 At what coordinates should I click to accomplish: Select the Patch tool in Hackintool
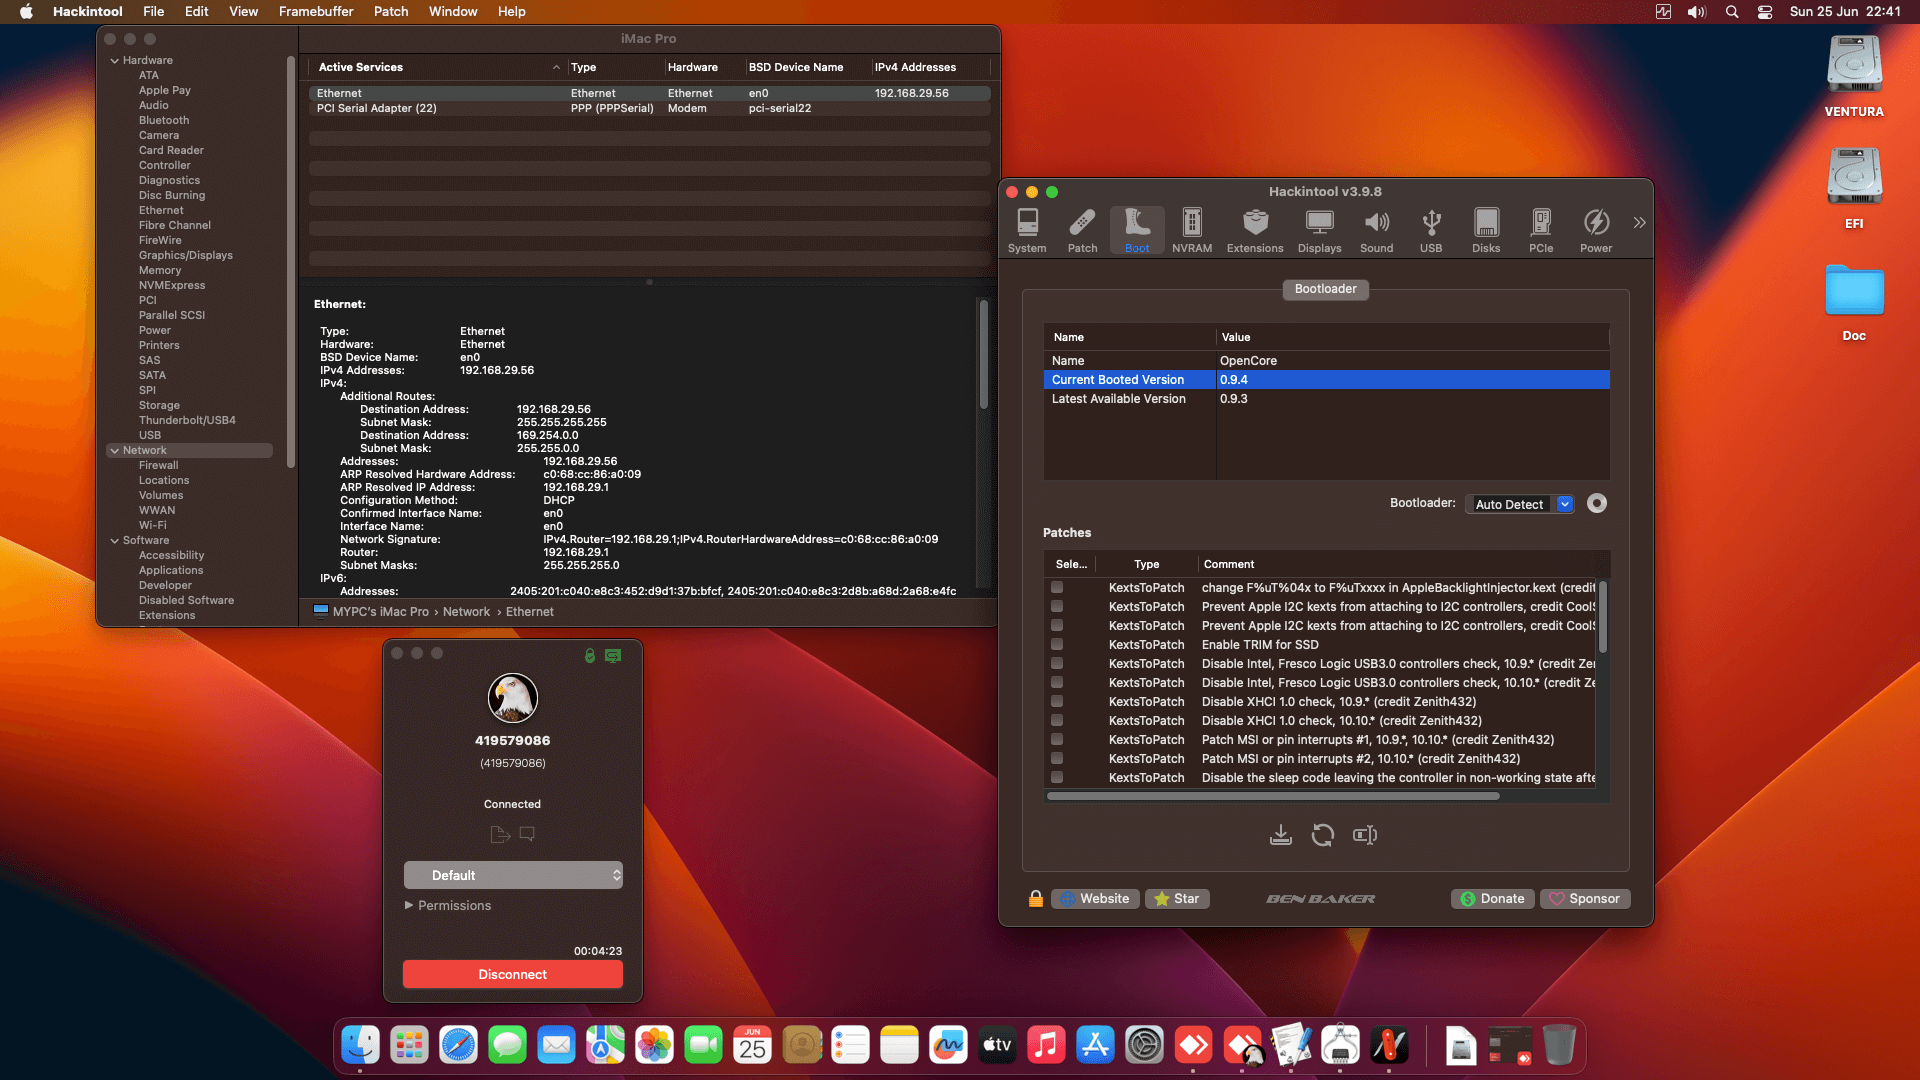click(1082, 231)
